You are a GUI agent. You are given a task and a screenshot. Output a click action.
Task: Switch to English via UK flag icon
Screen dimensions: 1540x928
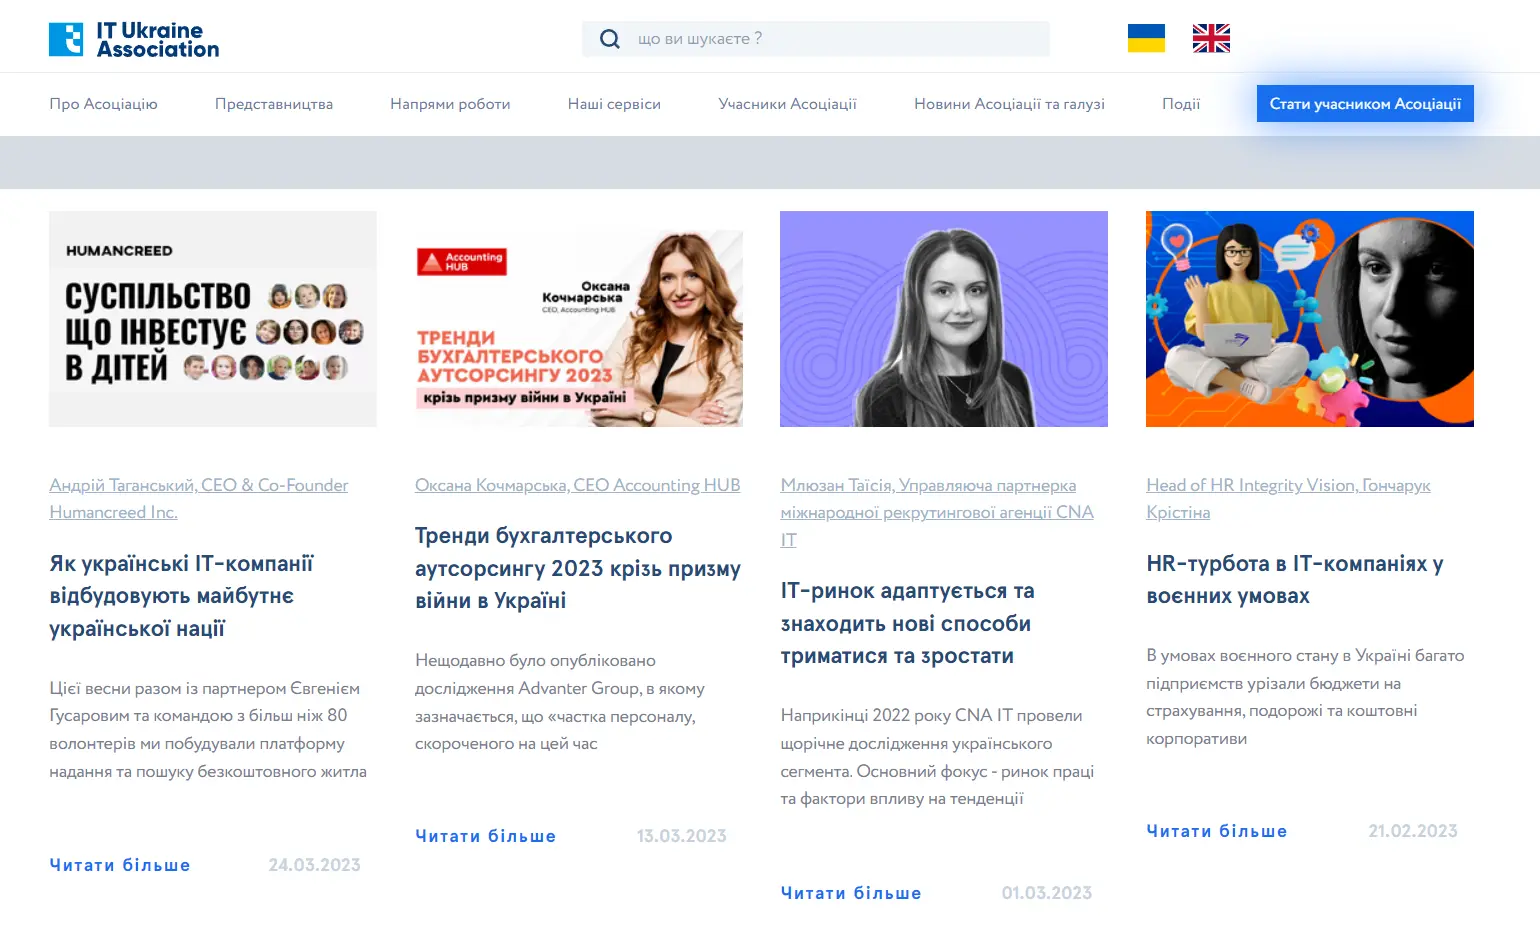point(1211,38)
